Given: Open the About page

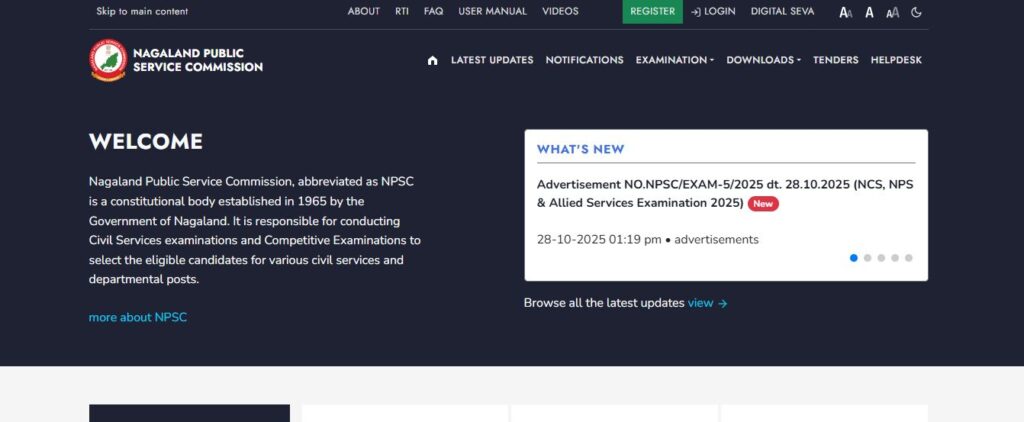Looking at the screenshot, I should 364,12.
